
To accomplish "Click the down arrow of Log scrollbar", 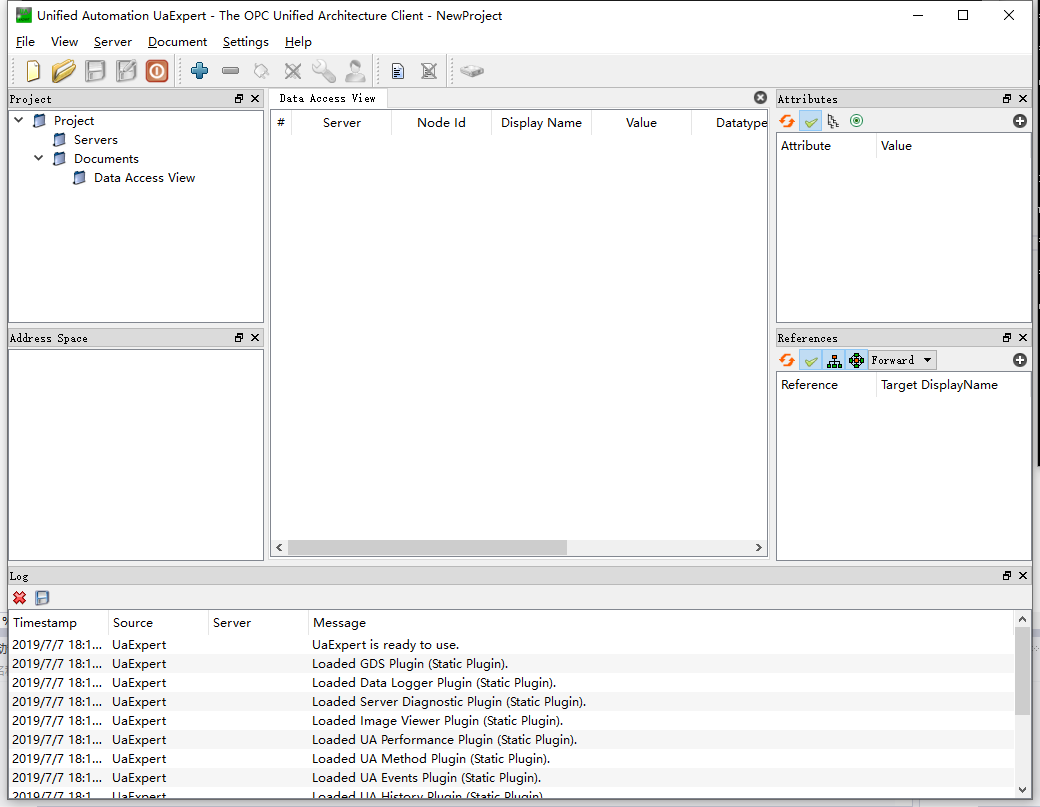I will coord(1022,790).
